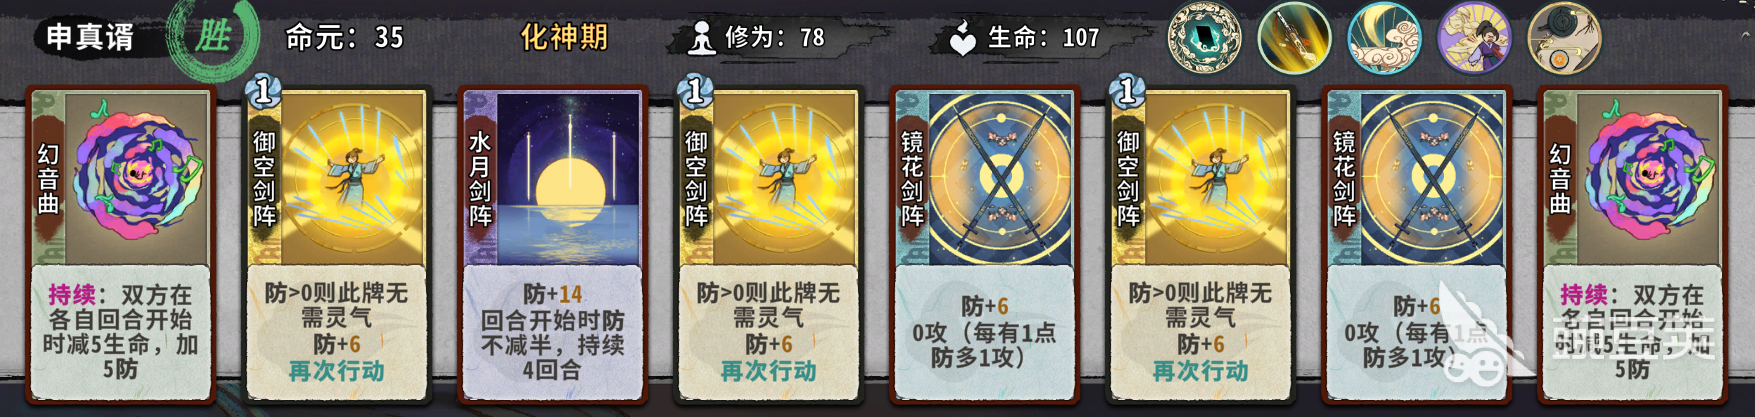
Task: Select the golden sword talent icon
Action: (1294, 38)
